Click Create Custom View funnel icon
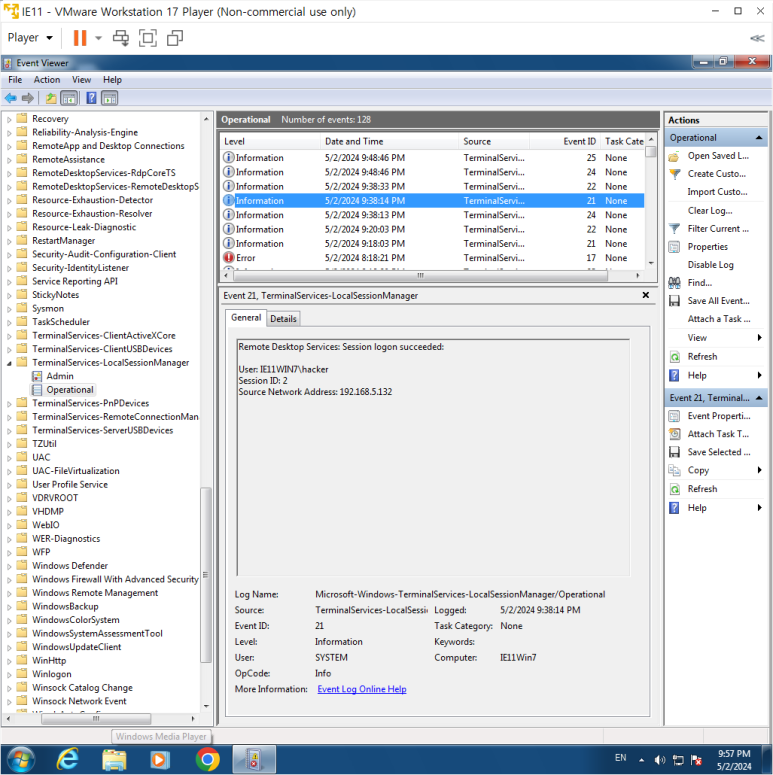Image resolution: width=773 pixels, height=775 pixels. click(674, 174)
